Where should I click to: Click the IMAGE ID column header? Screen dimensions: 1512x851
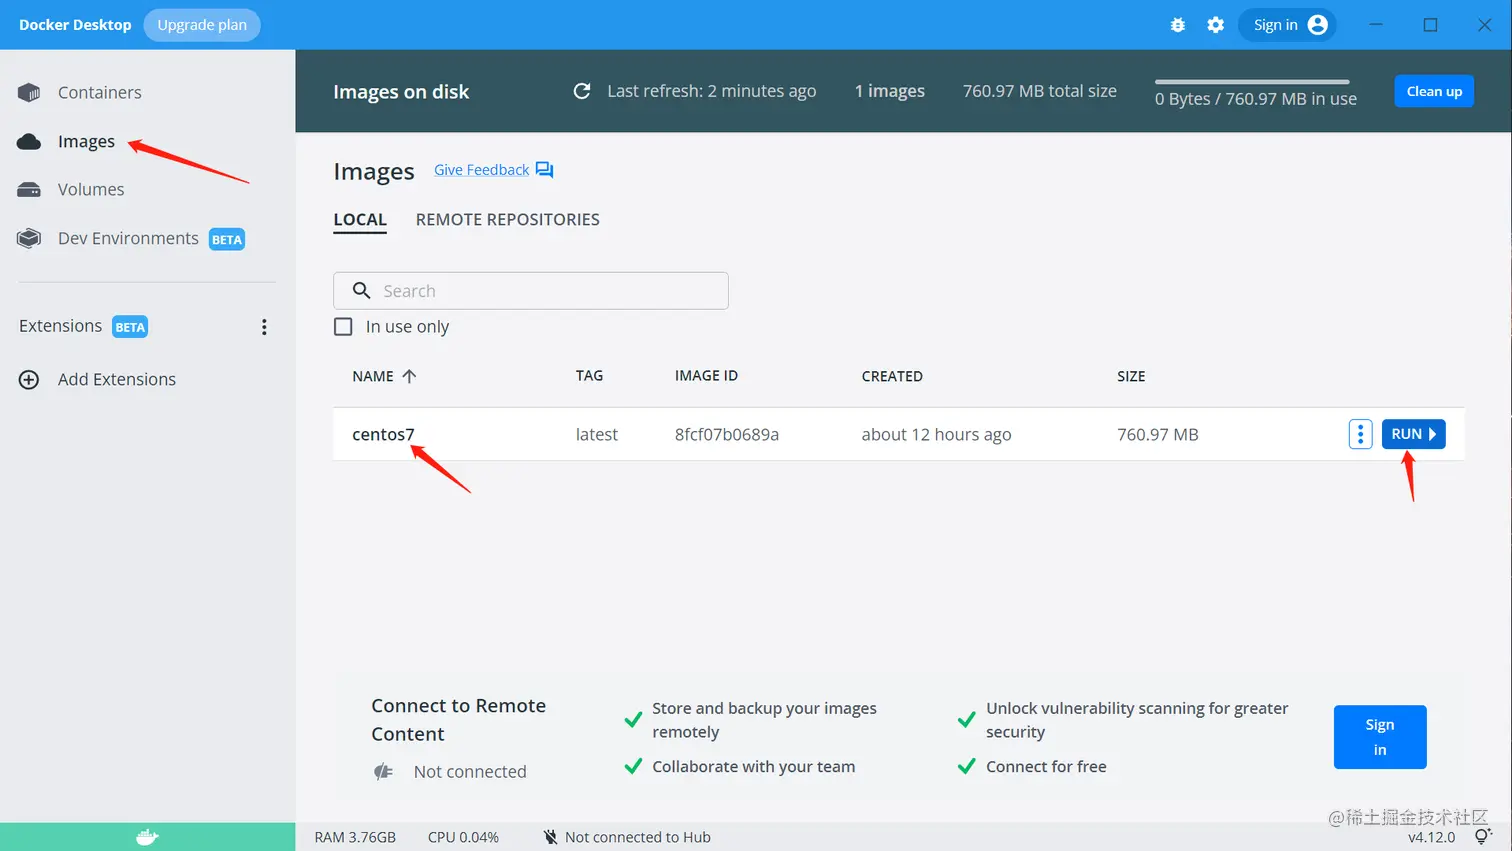tap(706, 376)
